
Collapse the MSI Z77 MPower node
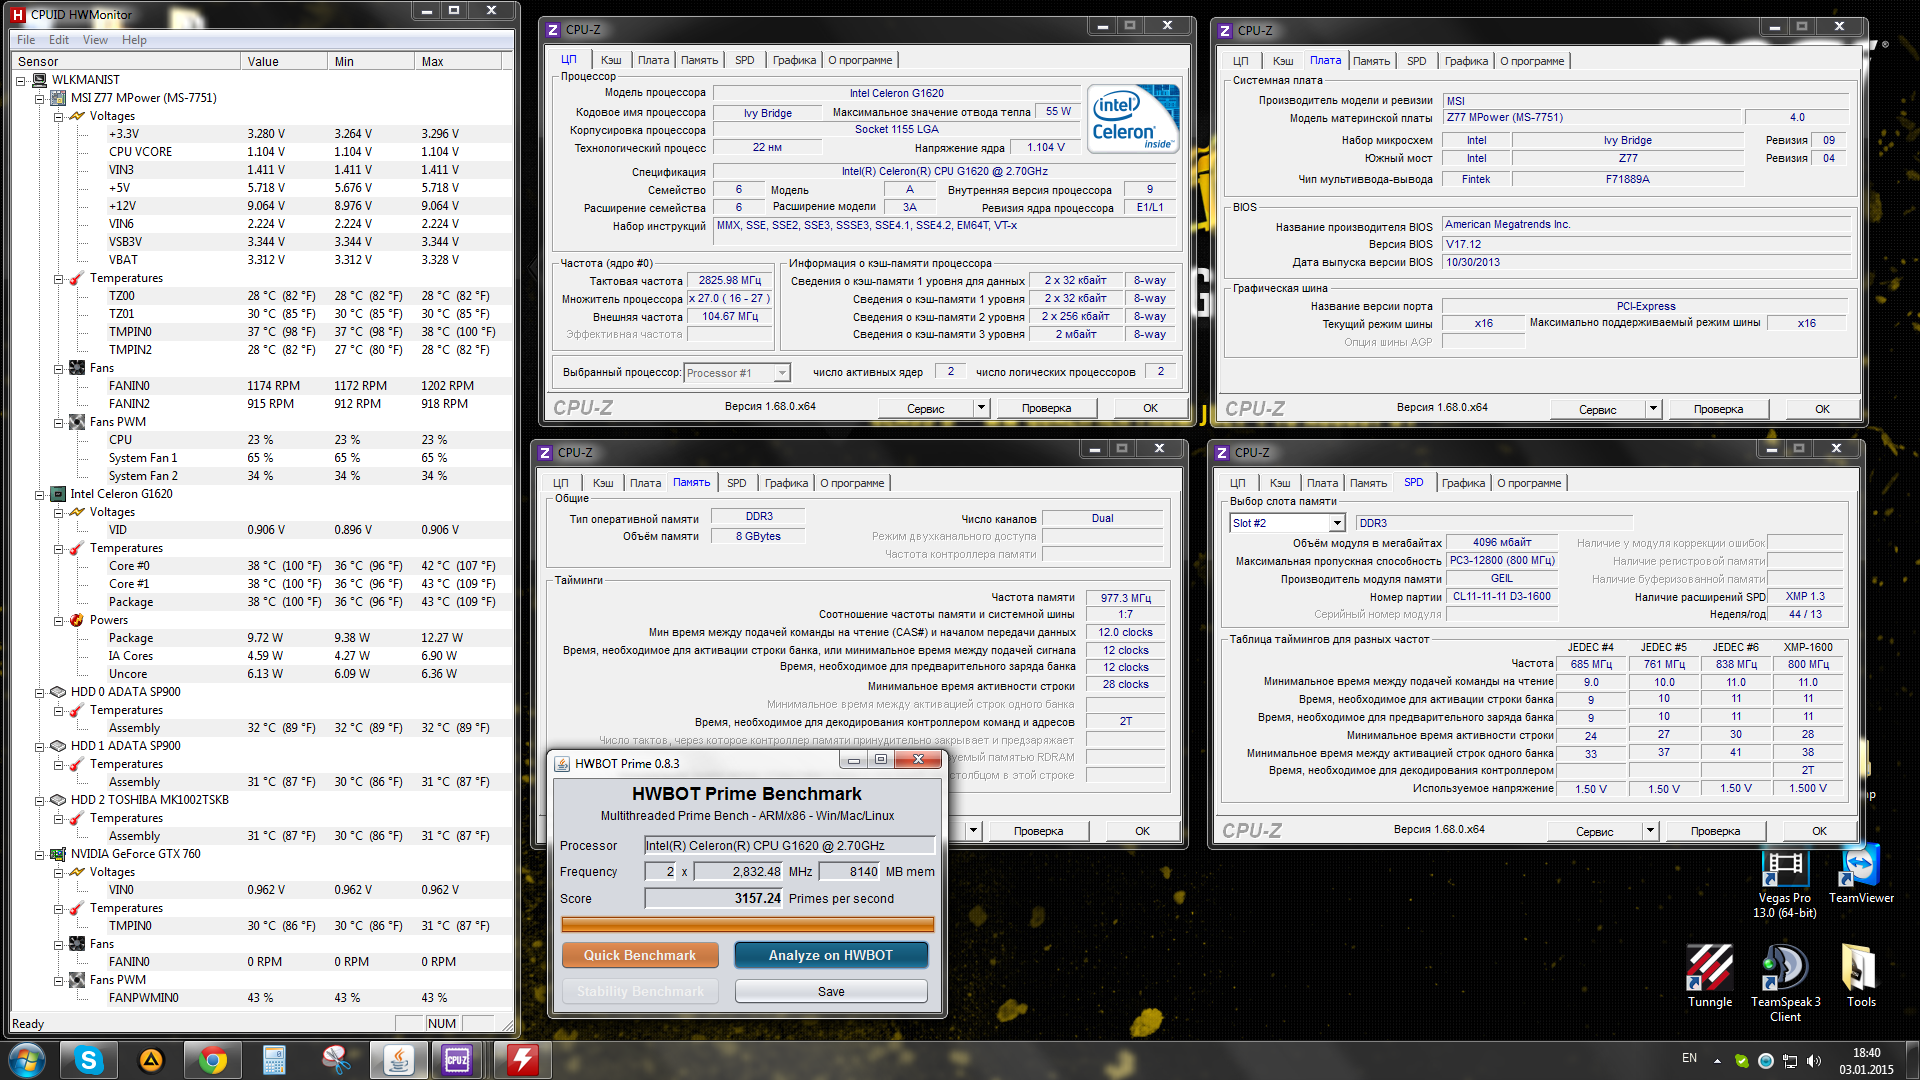39,98
